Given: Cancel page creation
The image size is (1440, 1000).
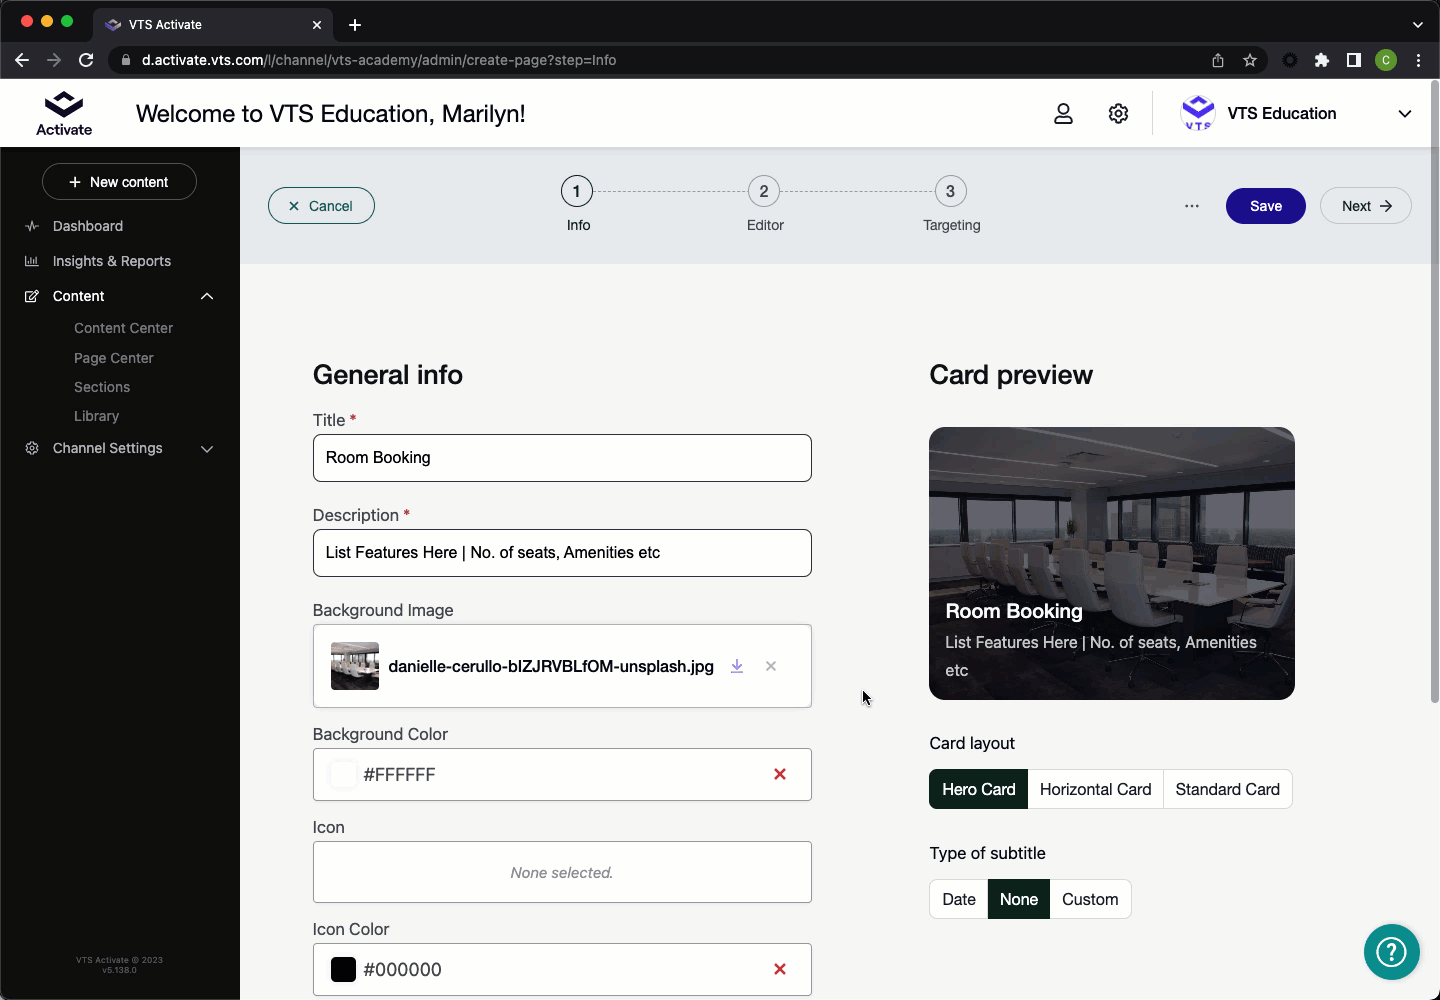Looking at the screenshot, I should [x=321, y=206].
